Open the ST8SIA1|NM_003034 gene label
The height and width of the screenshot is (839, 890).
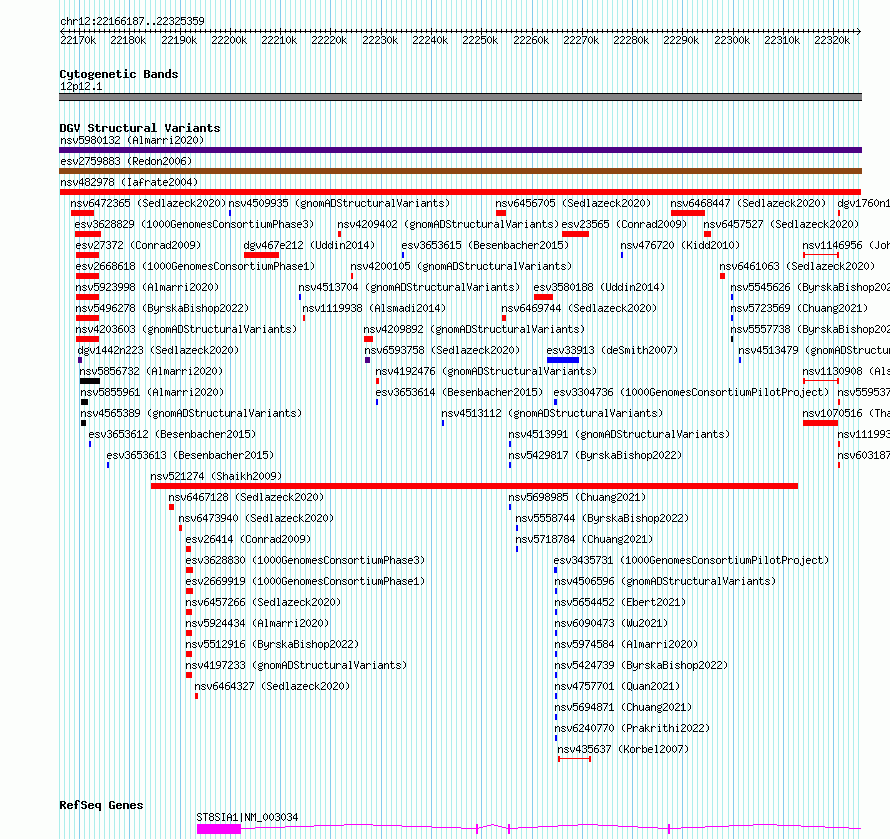click(247, 817)
